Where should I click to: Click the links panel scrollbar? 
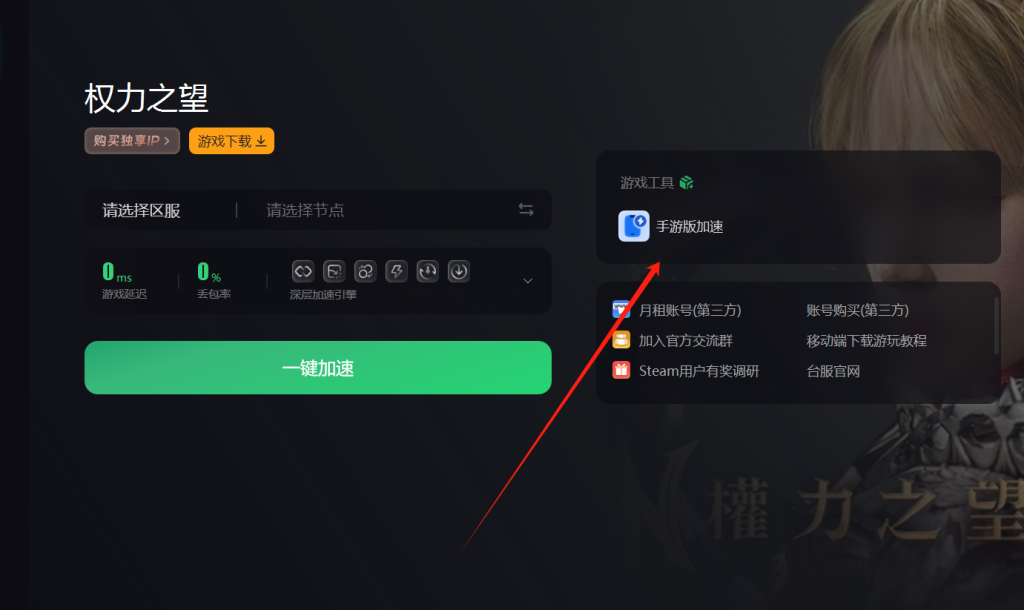(997, 325)
